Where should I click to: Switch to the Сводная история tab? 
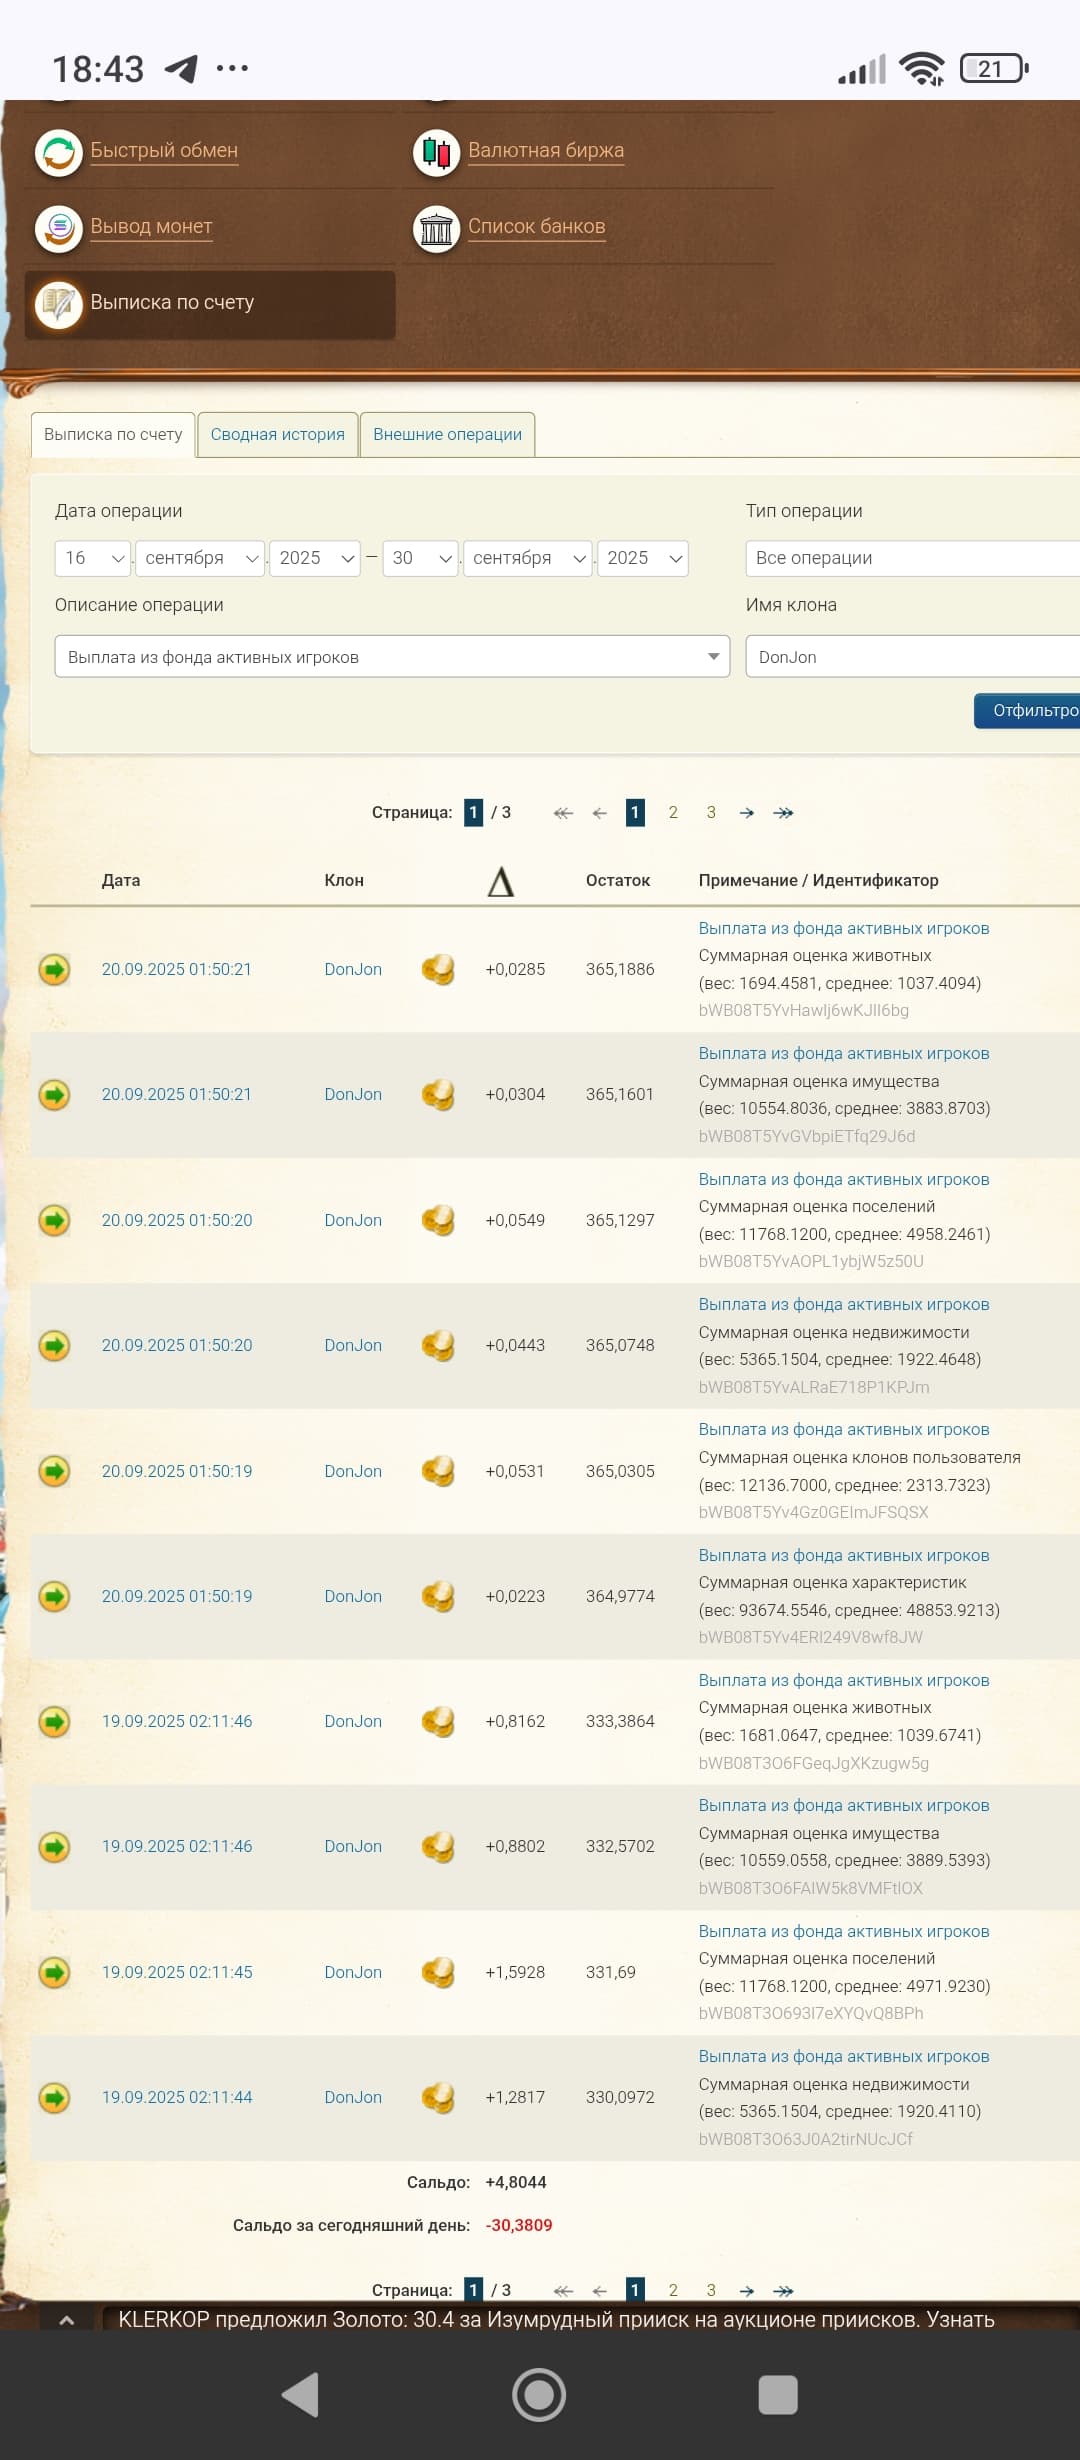277,435
